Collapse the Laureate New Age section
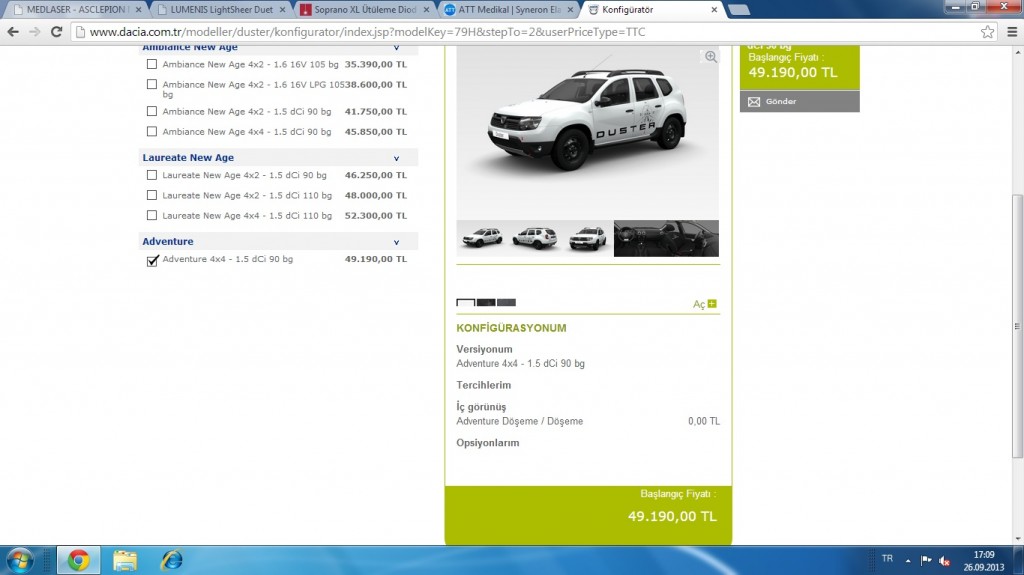Screen dimensions: 1024x575 click(x=396, y=158)
